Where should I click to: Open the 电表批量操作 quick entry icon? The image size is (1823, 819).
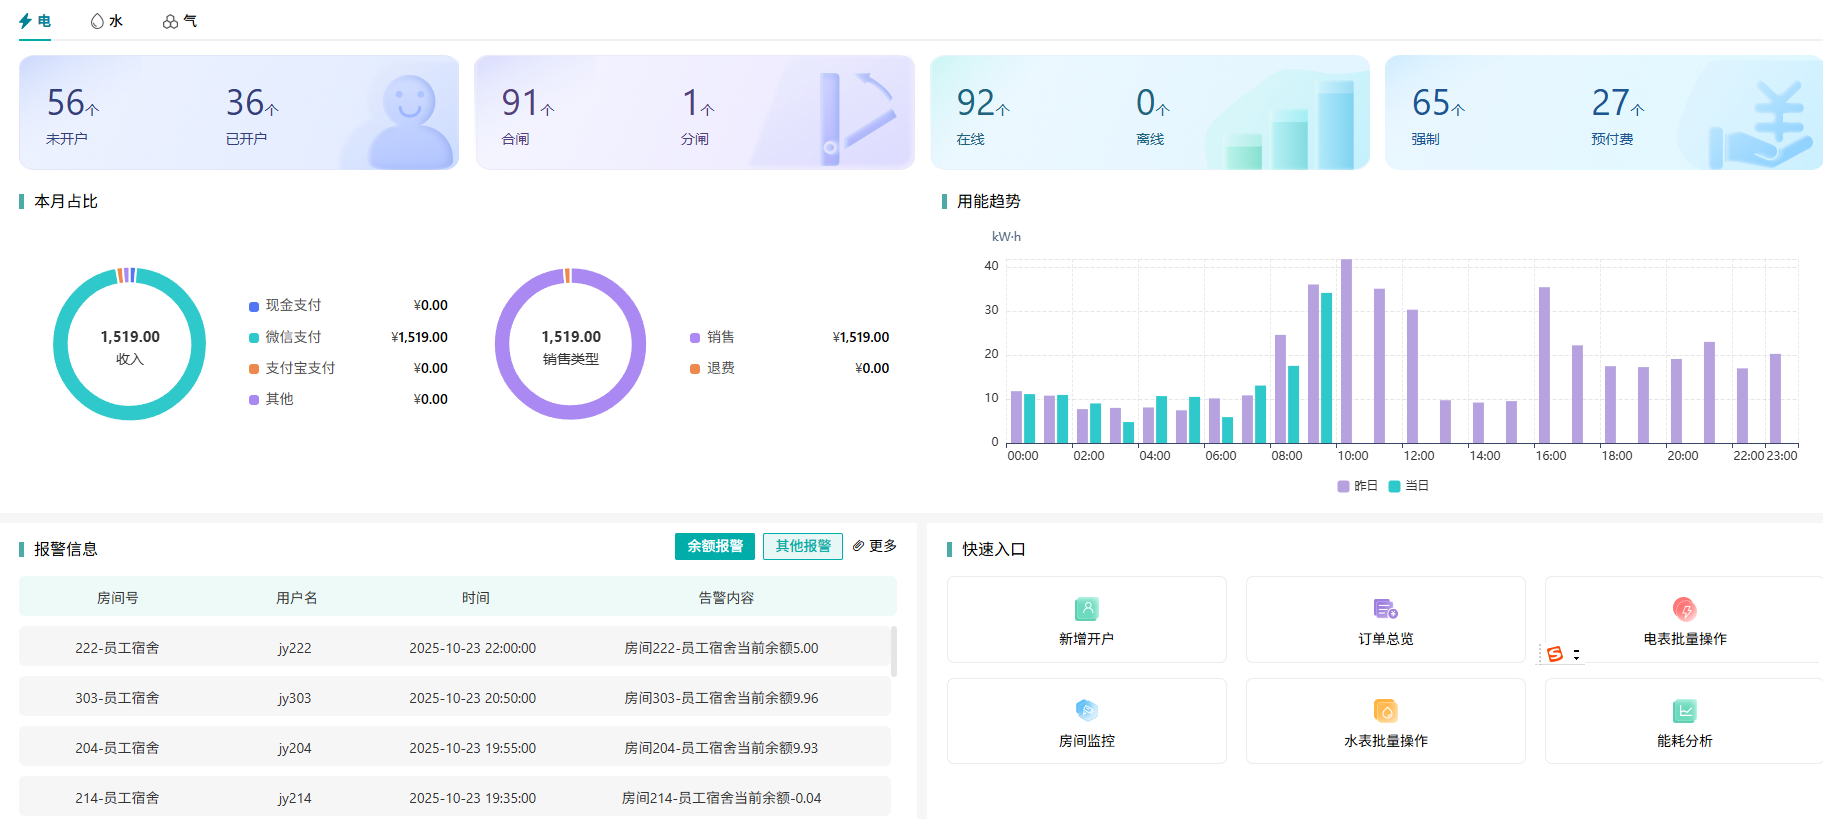point(1684,609)
